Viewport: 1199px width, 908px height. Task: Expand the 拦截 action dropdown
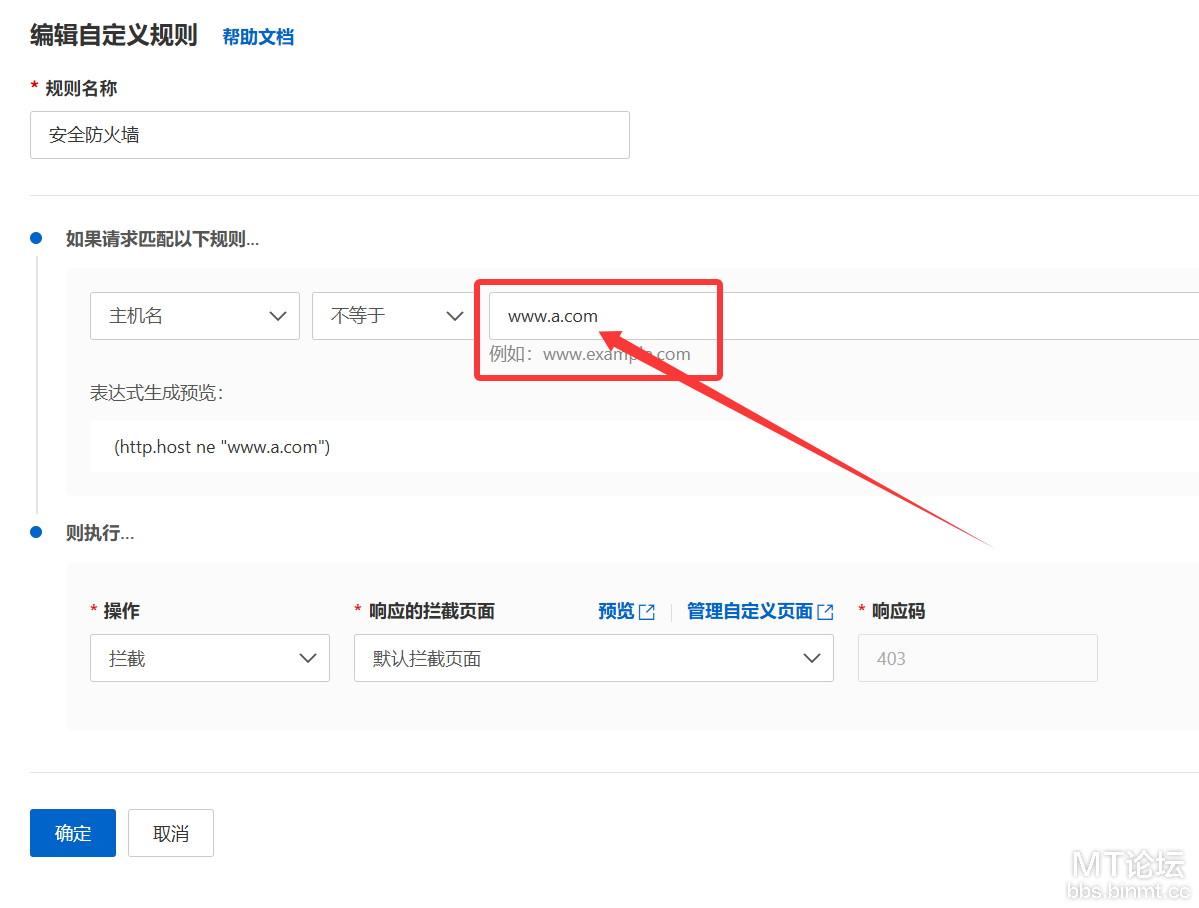209,659
